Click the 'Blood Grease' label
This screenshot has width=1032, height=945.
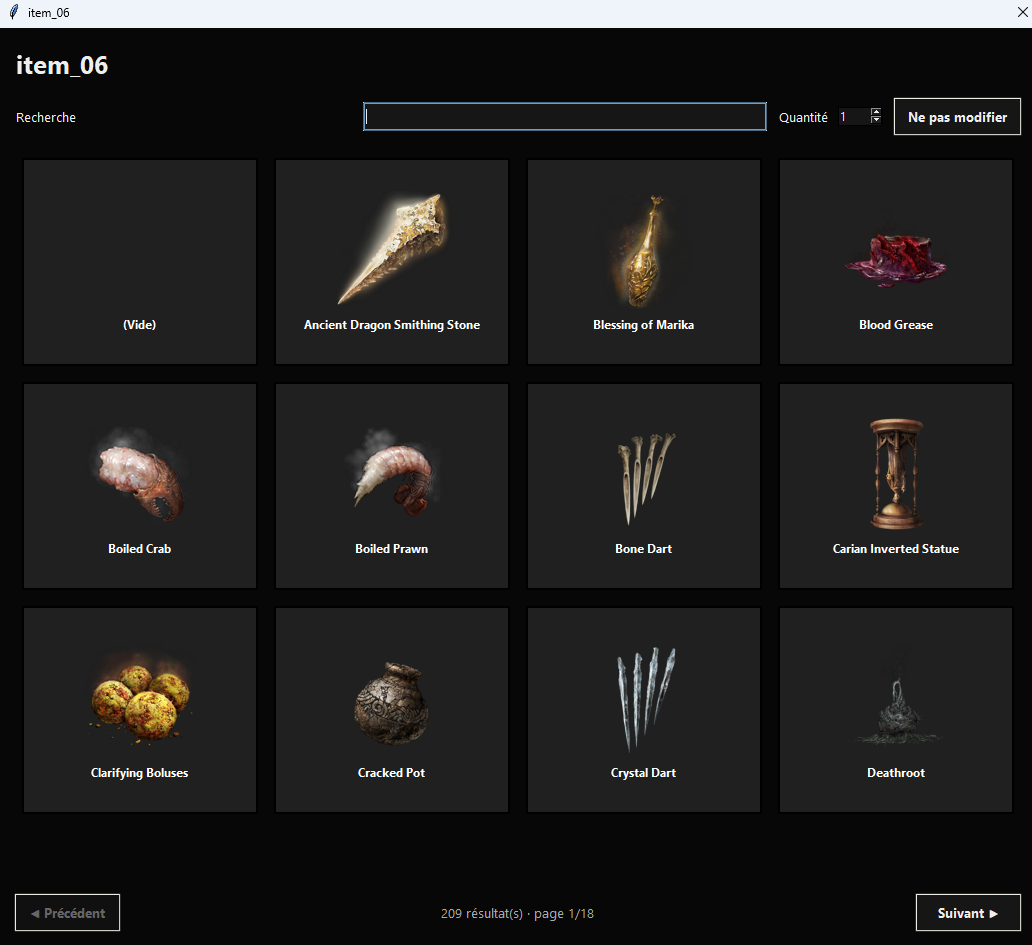click(896, 324)
